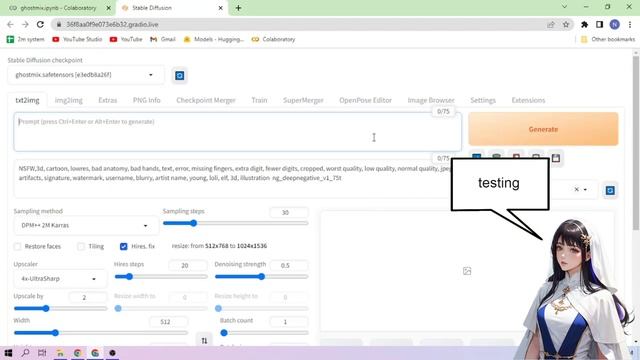Viewport: 640px width, 360px height.
Task: Go forward in browser history
Action: [25, 24]
